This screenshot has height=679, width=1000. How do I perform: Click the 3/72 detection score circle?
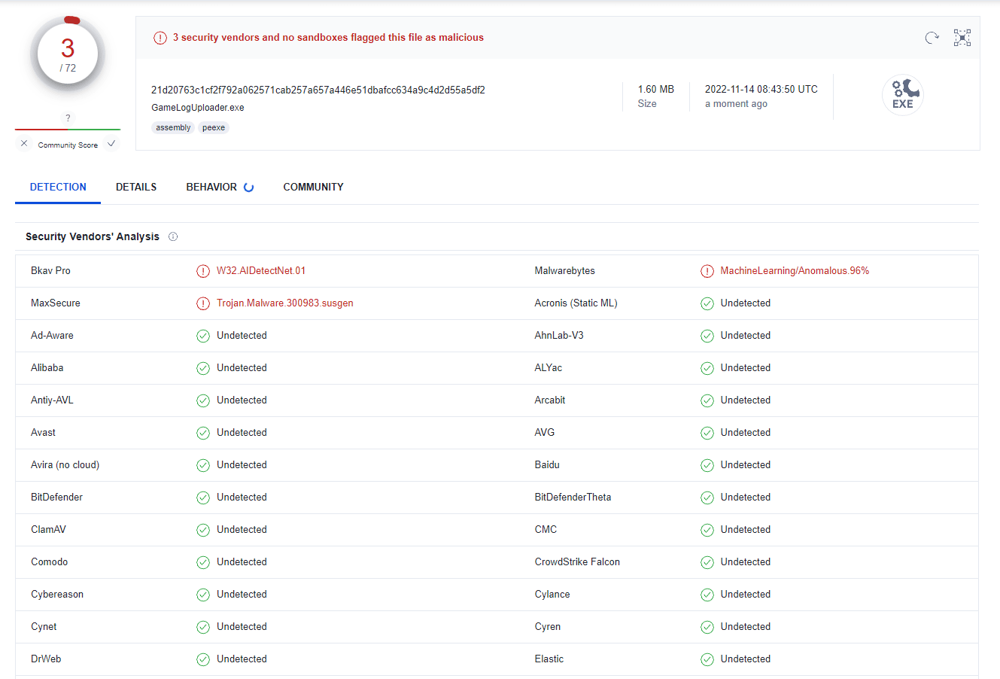point(68,55)
